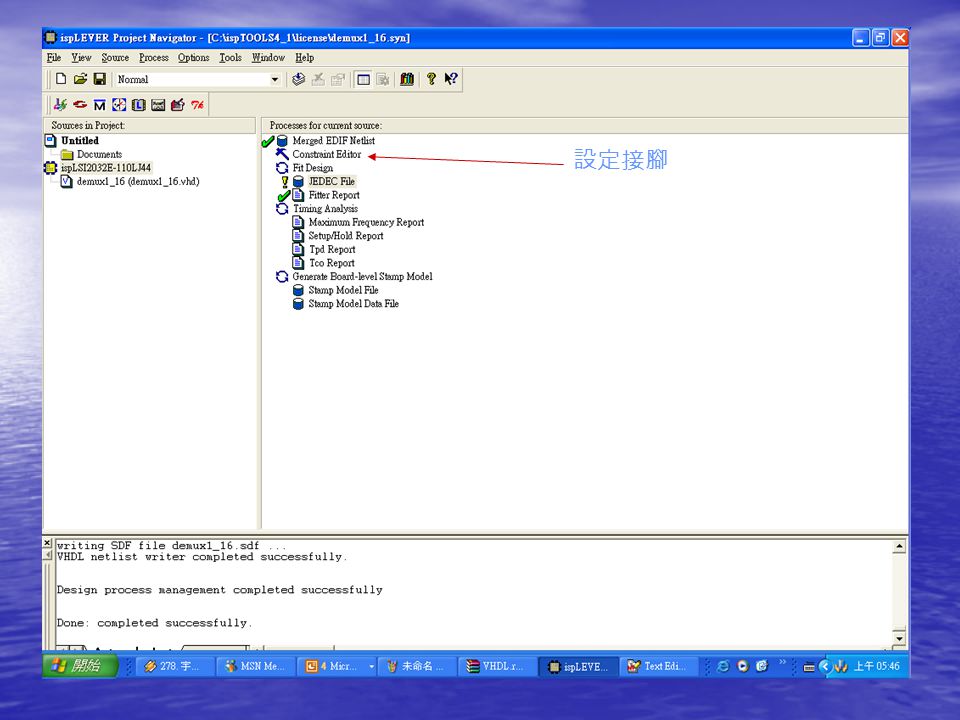Click the red swirl toolbar icon
The width and height of the screenshot is (960, 720).
(x=80, y=105)
